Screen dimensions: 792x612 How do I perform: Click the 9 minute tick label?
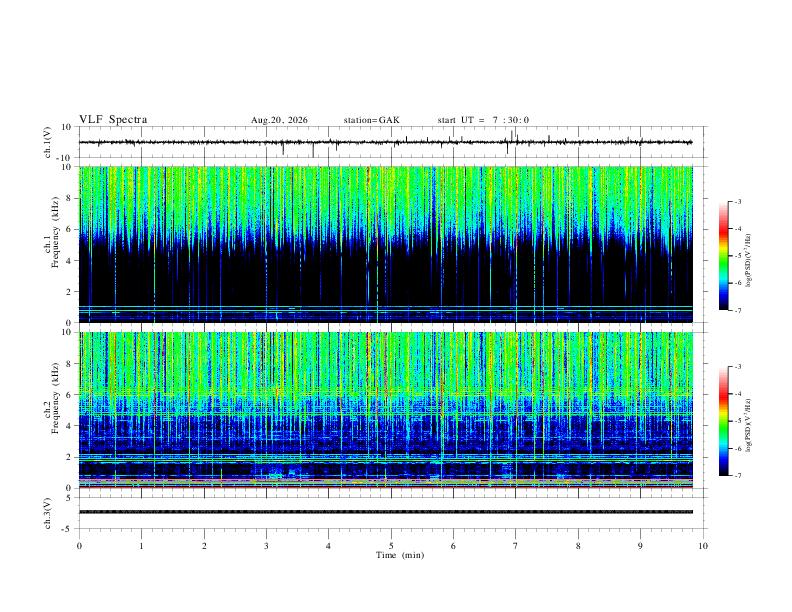click(x=640, y=546)
